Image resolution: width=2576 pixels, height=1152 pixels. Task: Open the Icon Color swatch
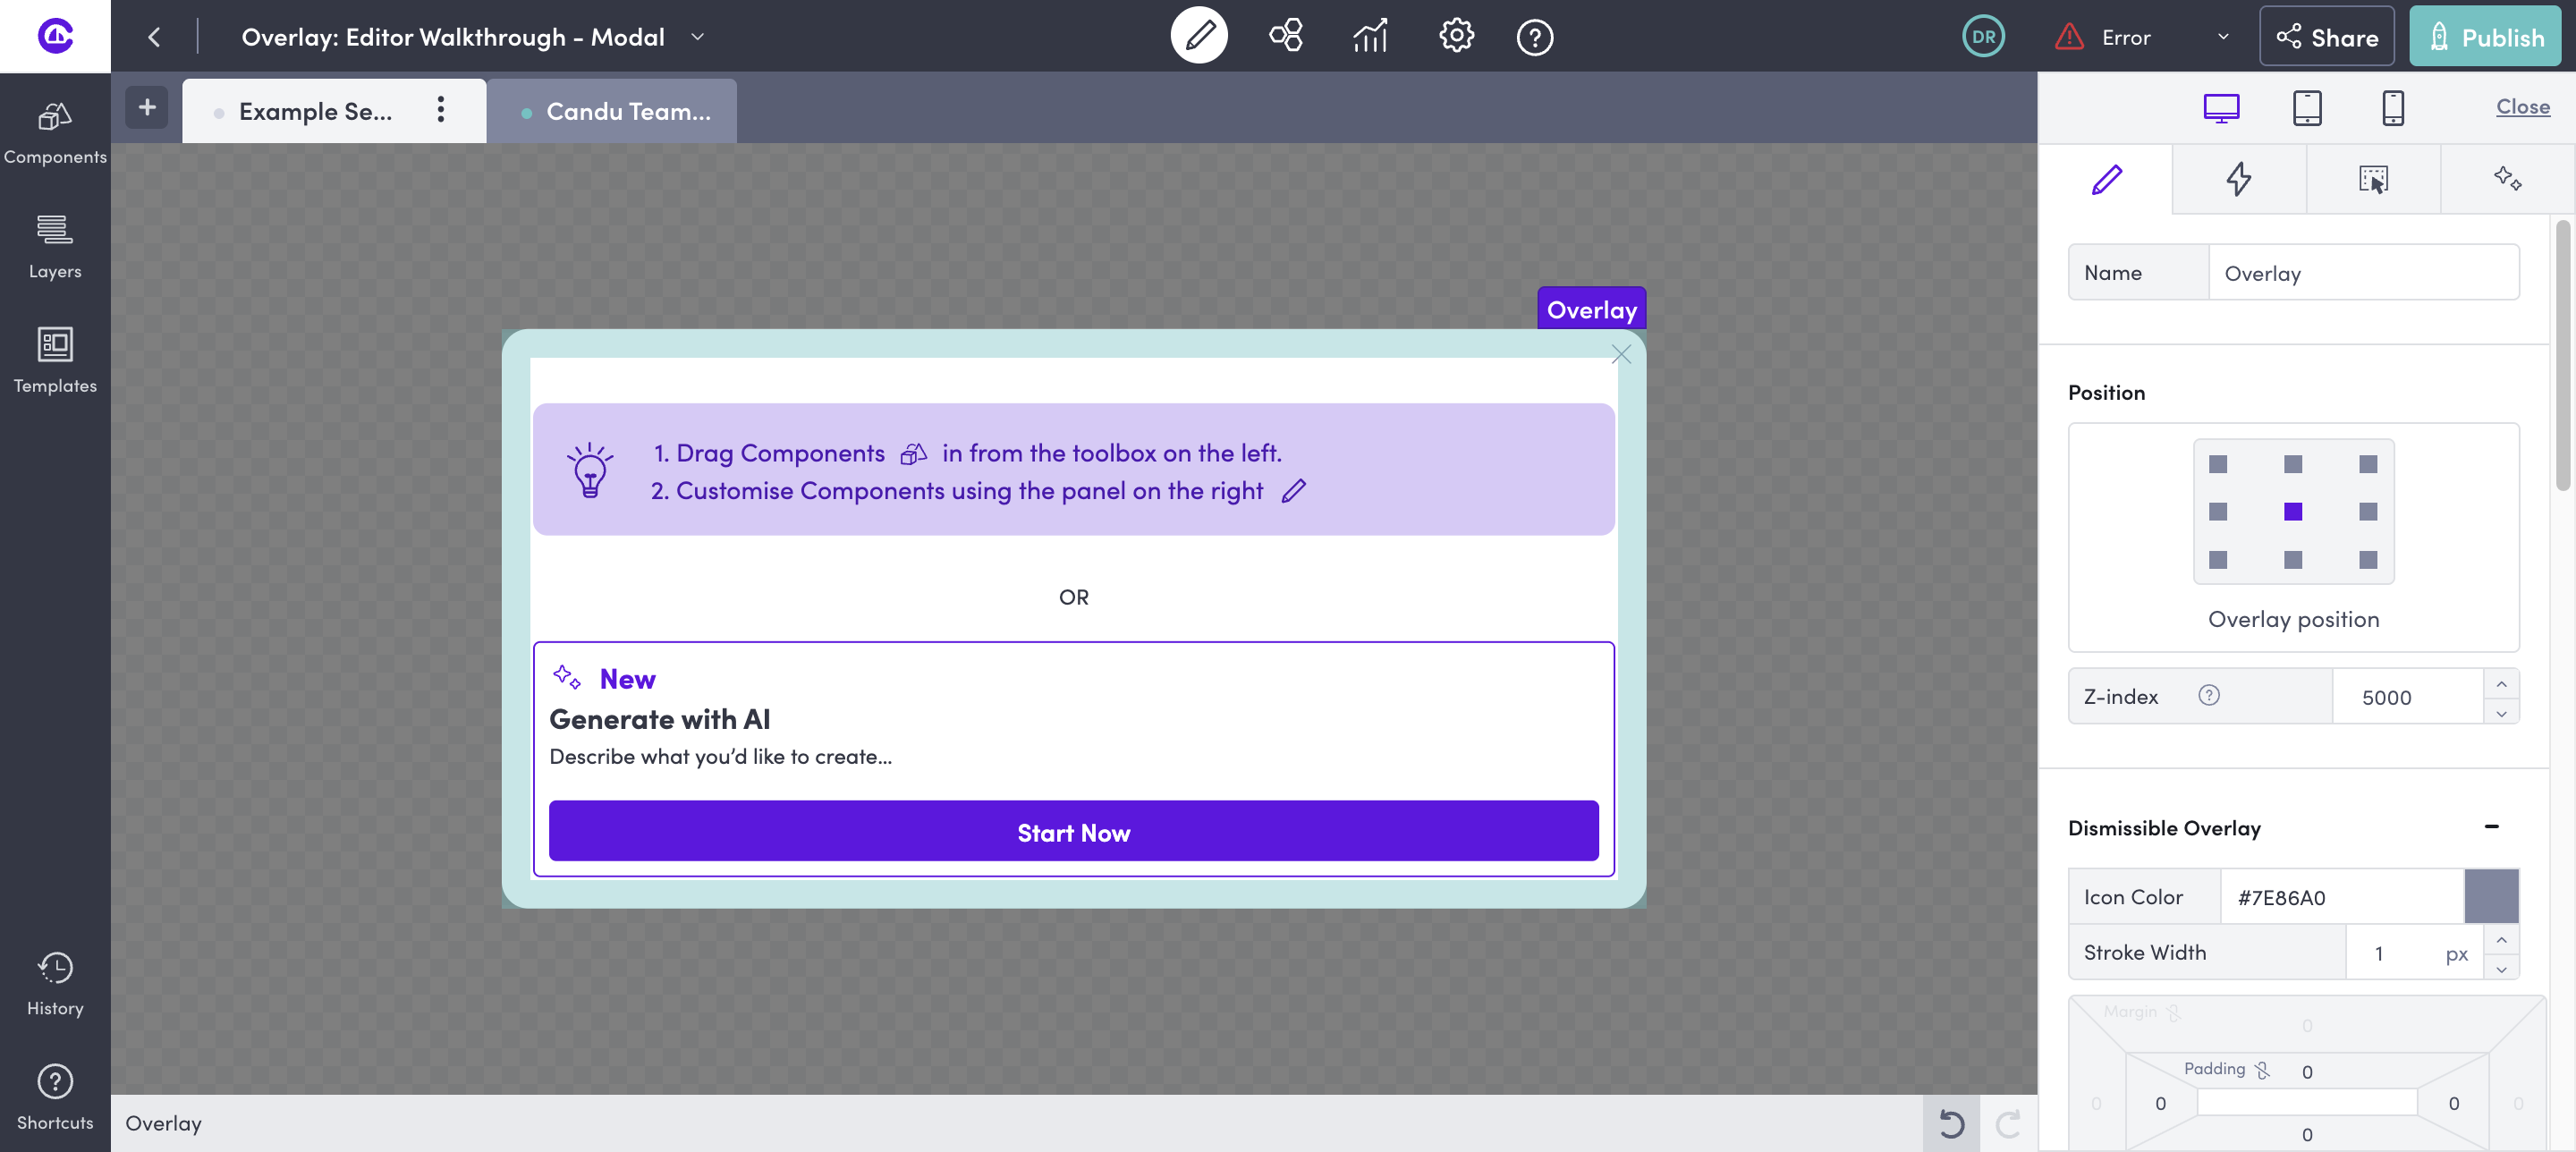coord(2491,897)
